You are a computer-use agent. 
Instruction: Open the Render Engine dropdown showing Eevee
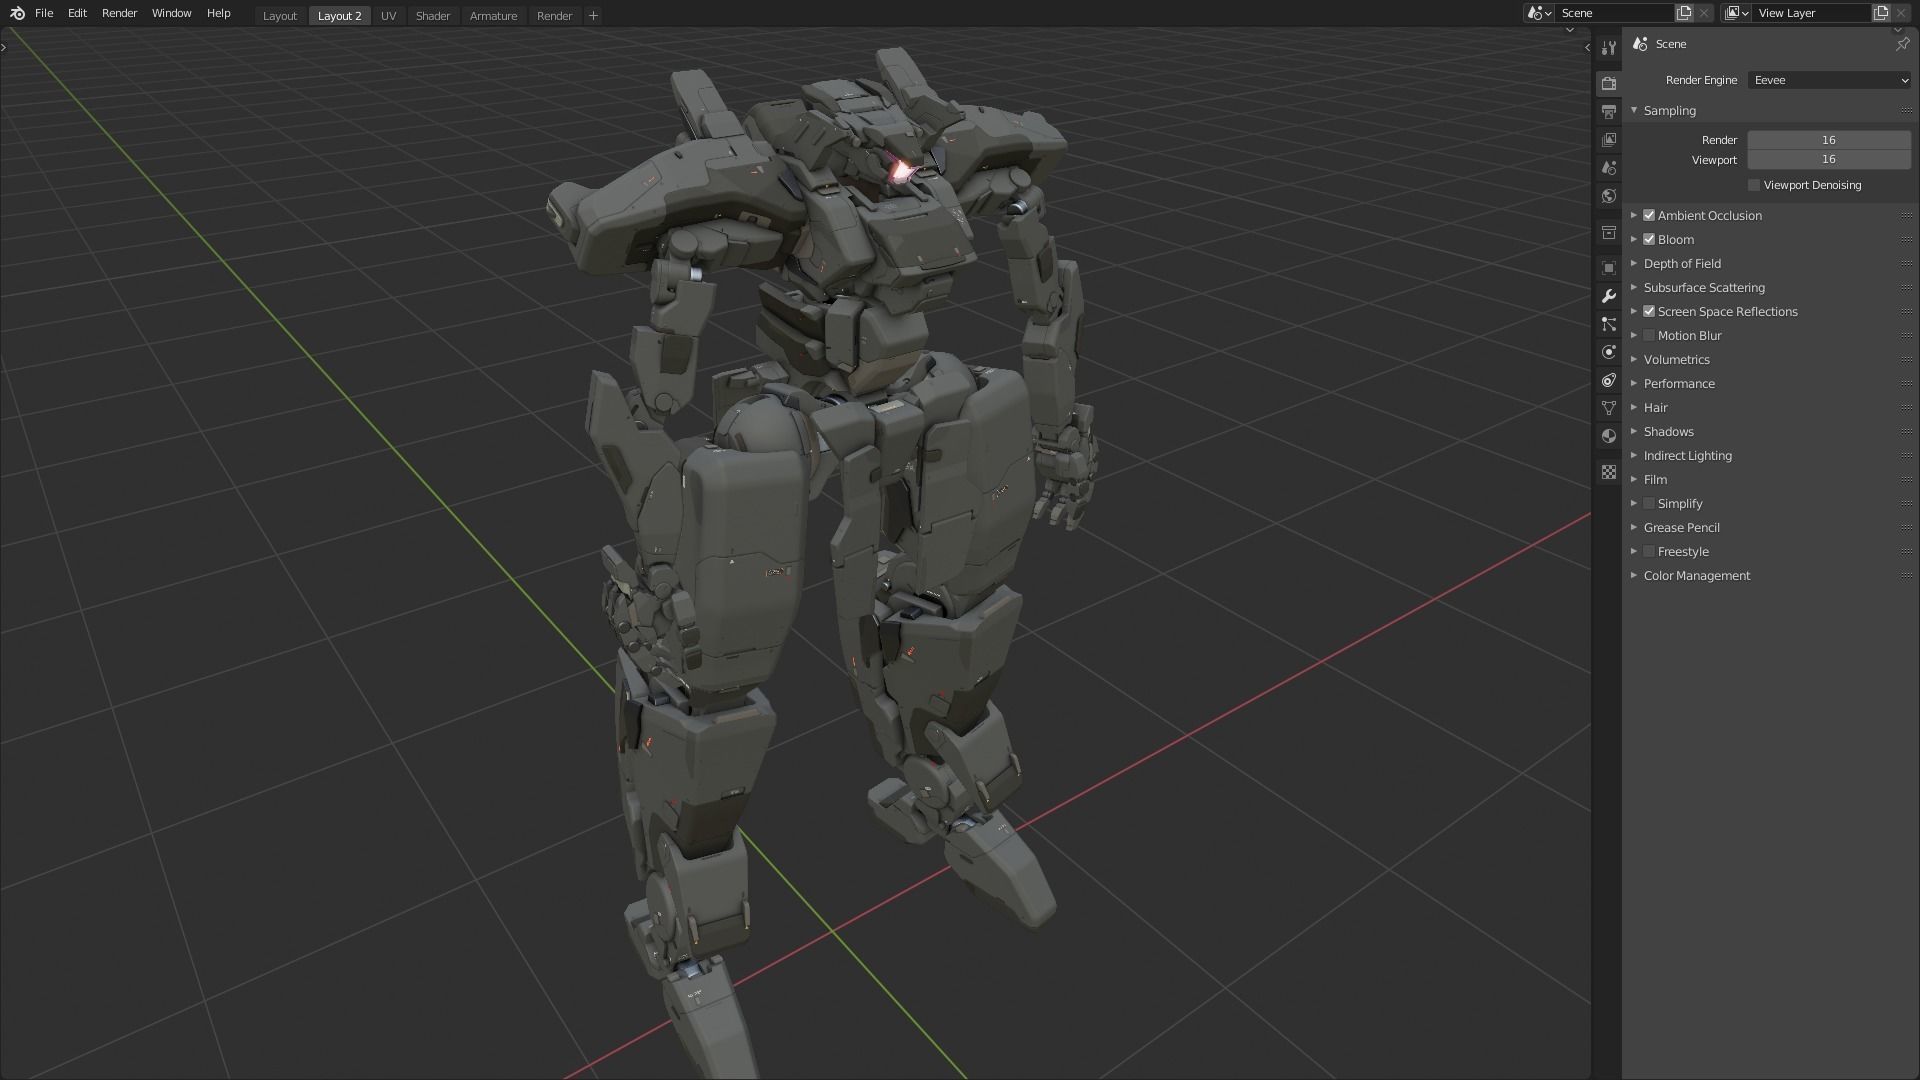pyautogui.click(x=1829, y=80)
